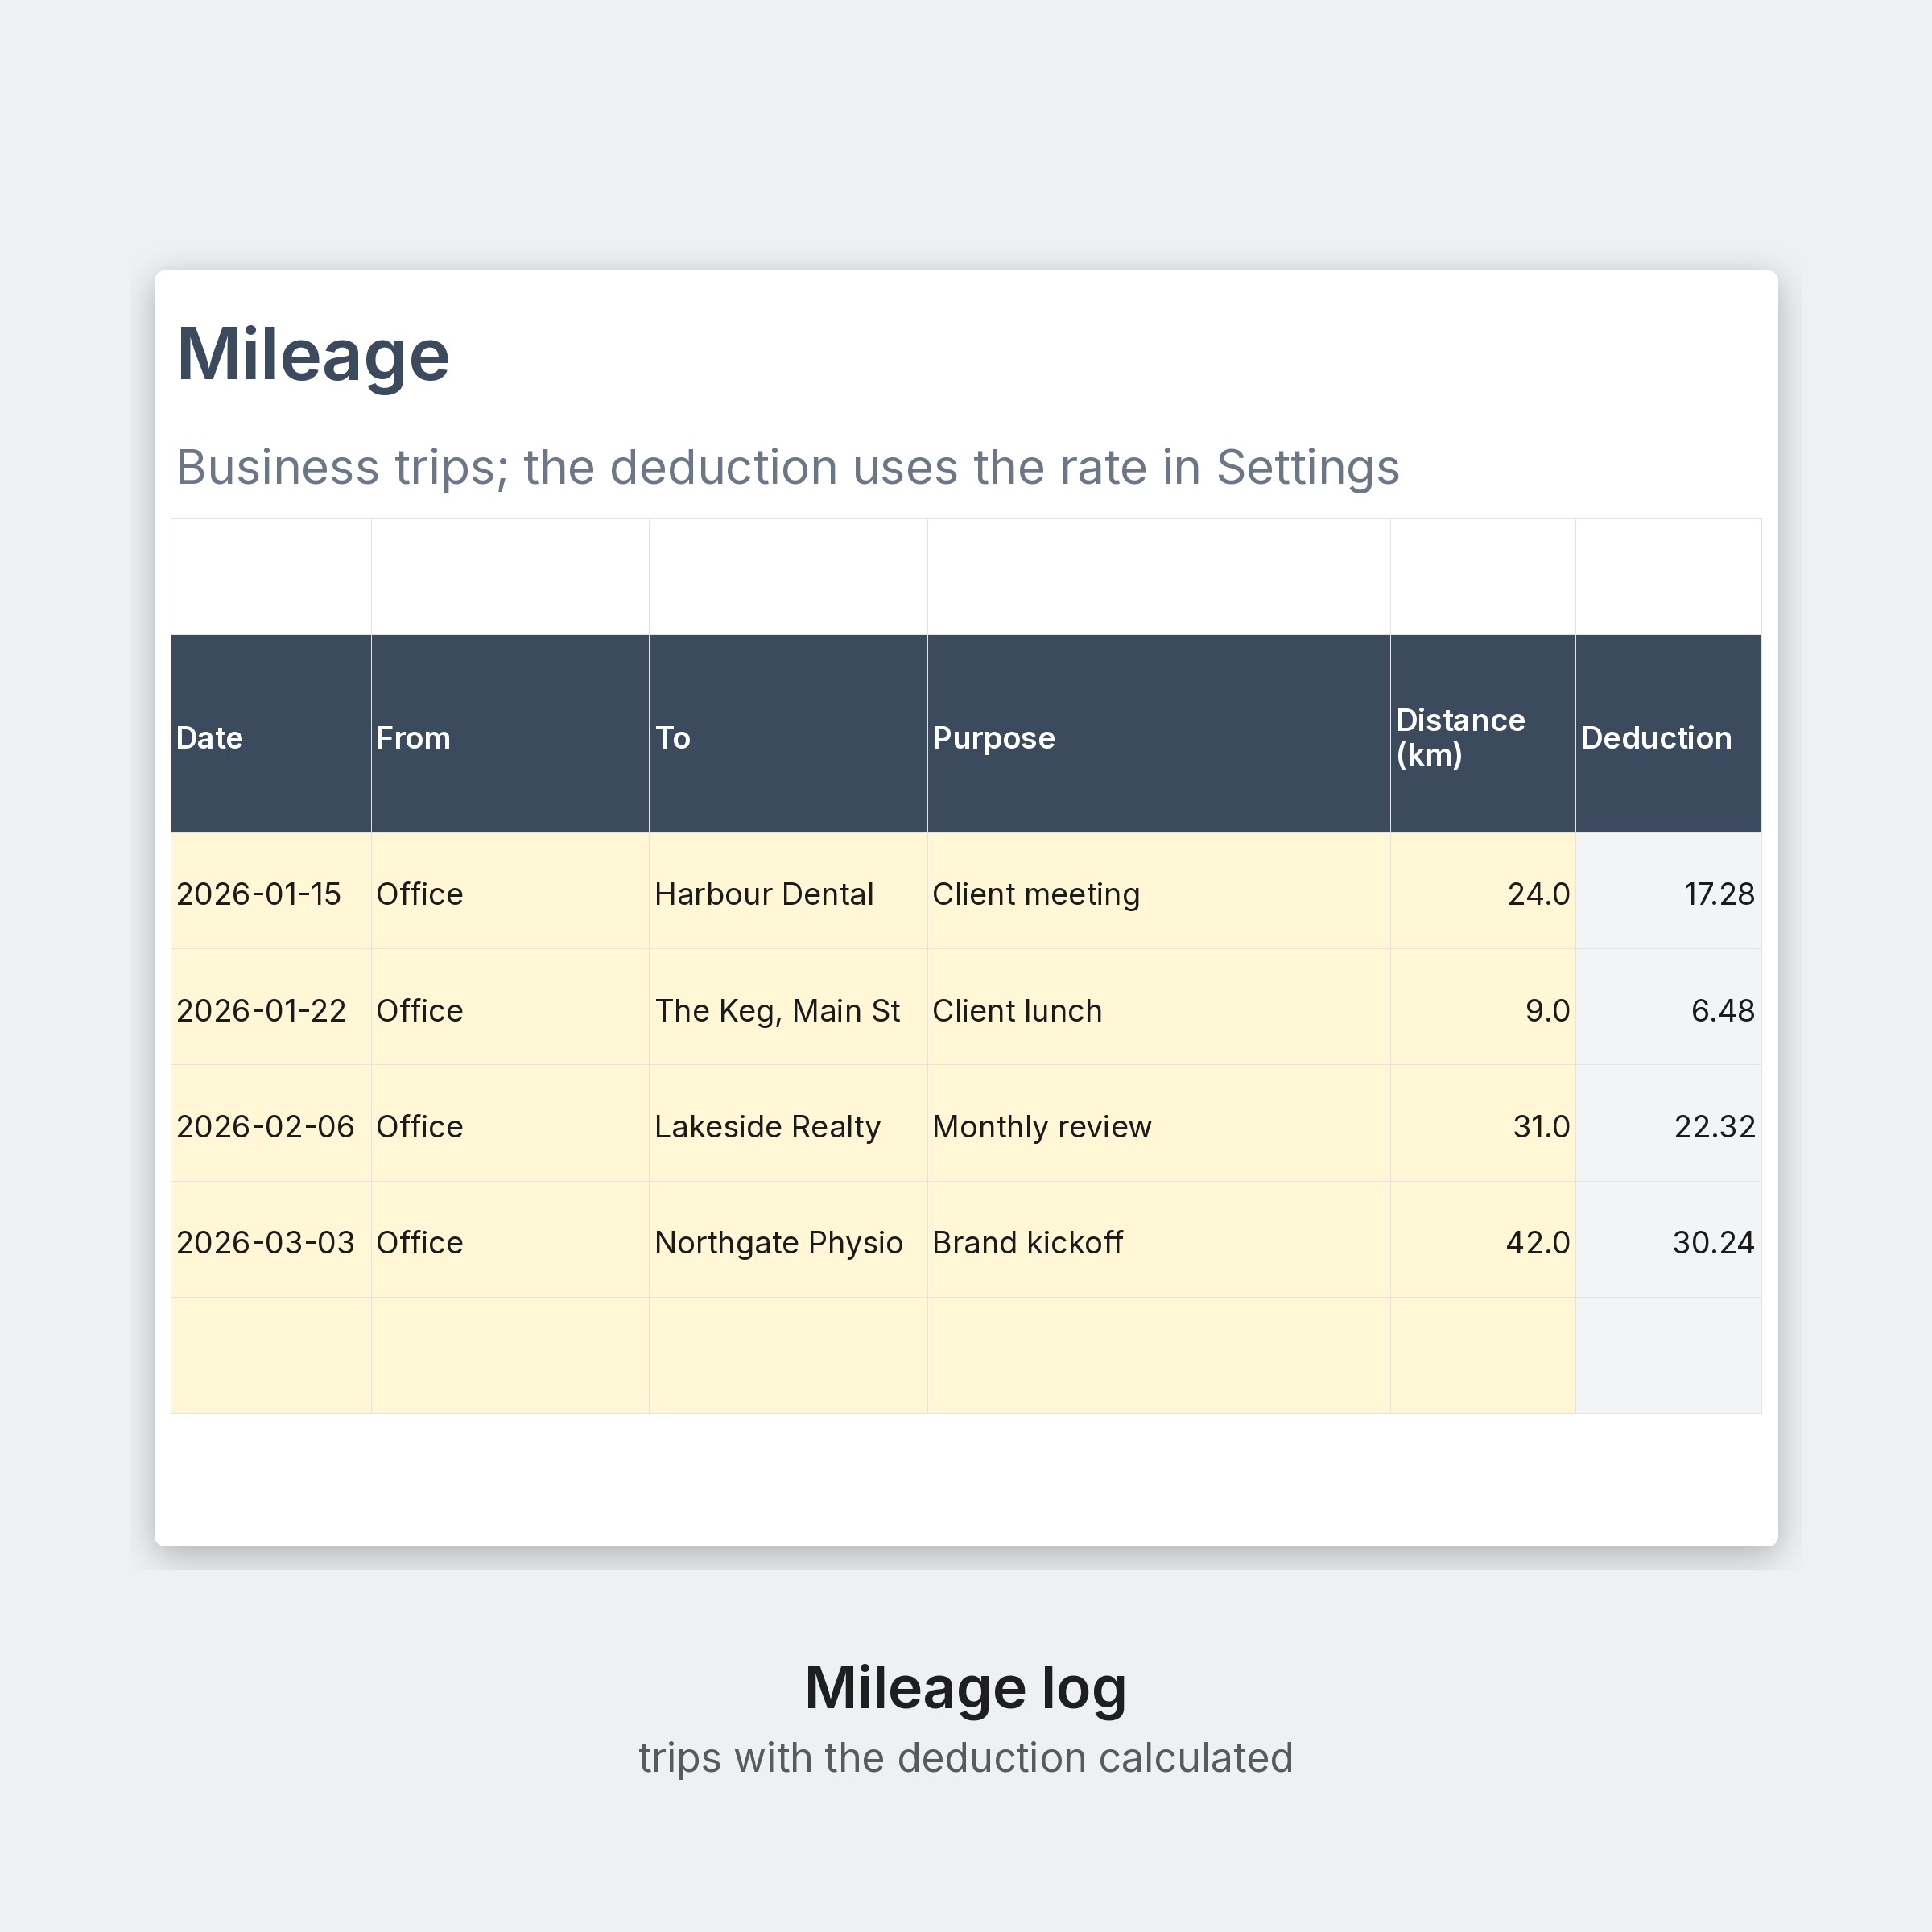Select the empty date cell in last row

coord(271,1355)
